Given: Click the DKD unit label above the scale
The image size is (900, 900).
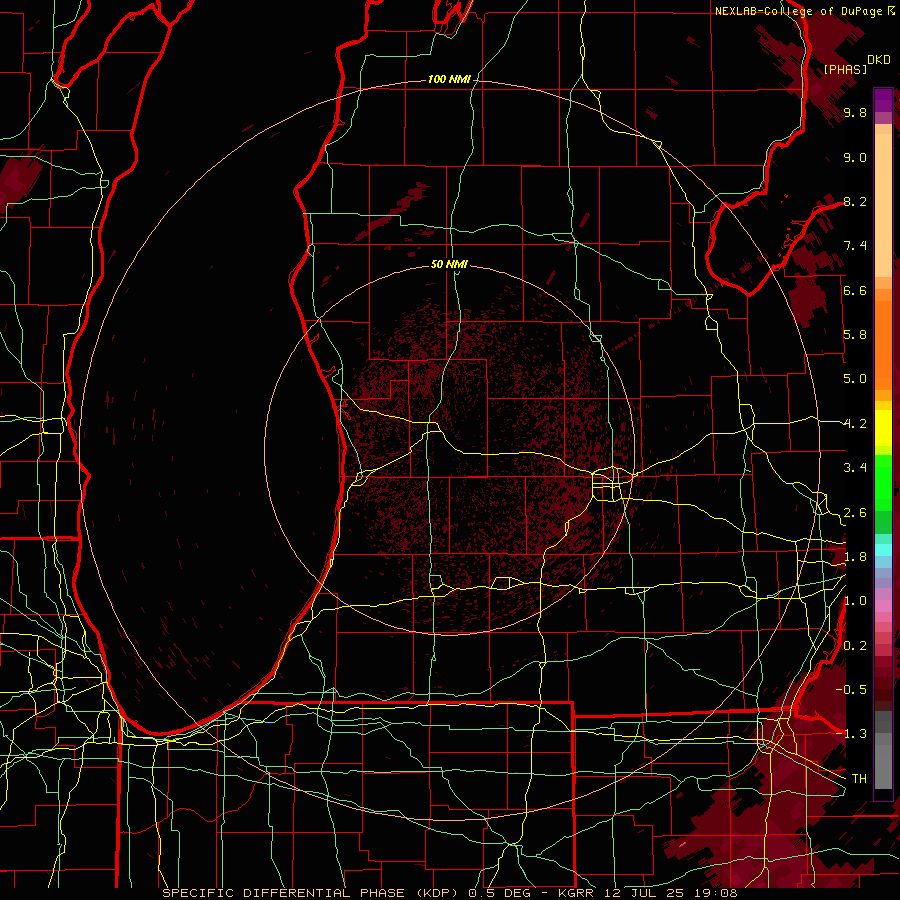Looking at the screenshot, I should coord(879,60).
